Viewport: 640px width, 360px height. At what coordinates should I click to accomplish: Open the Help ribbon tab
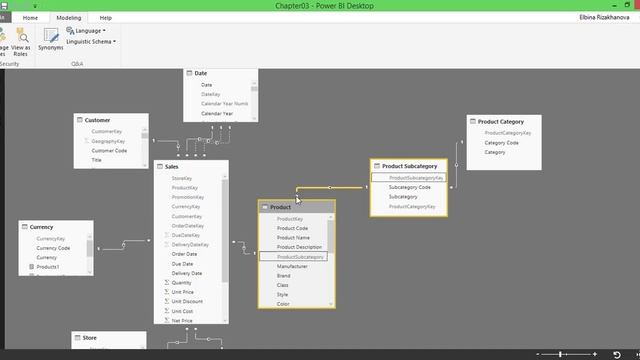click(106, 18)
